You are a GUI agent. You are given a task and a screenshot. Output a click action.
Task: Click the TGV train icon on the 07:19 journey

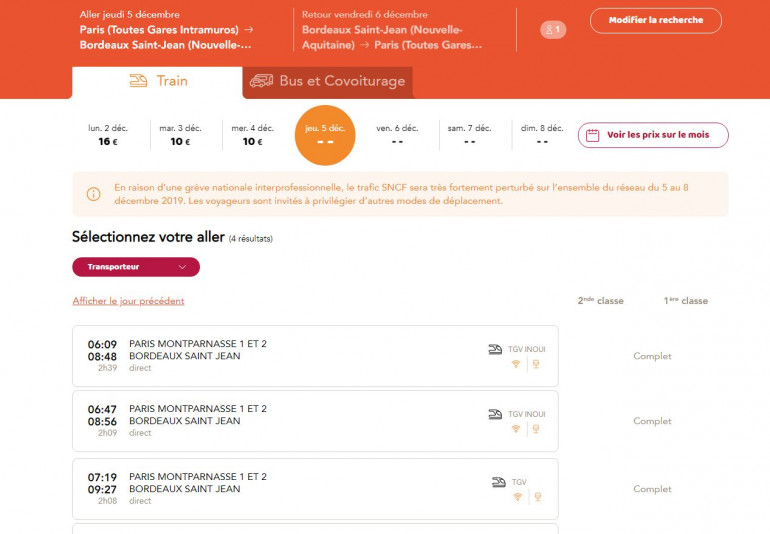(498, 482)
